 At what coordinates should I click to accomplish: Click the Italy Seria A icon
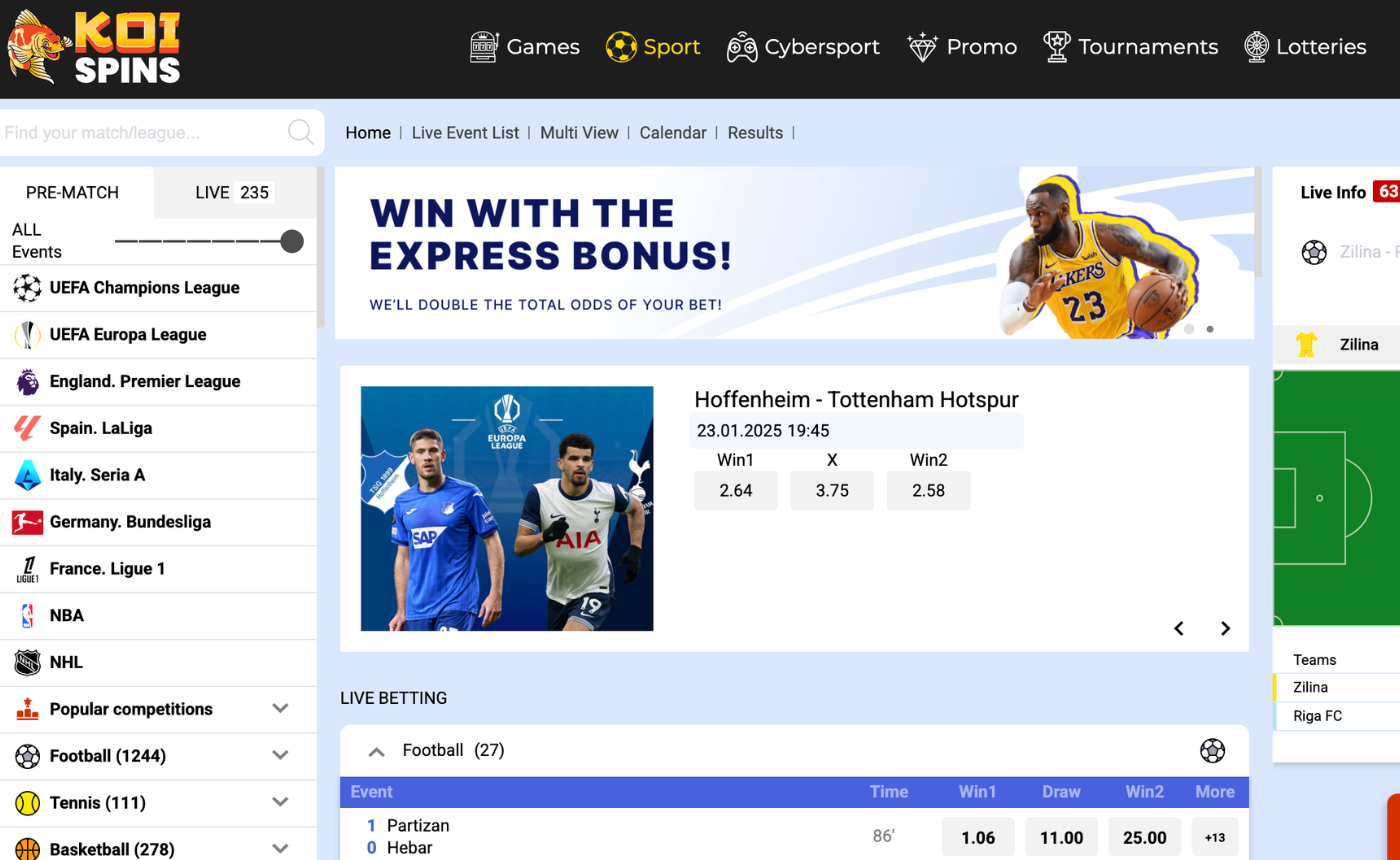[27, 475]
